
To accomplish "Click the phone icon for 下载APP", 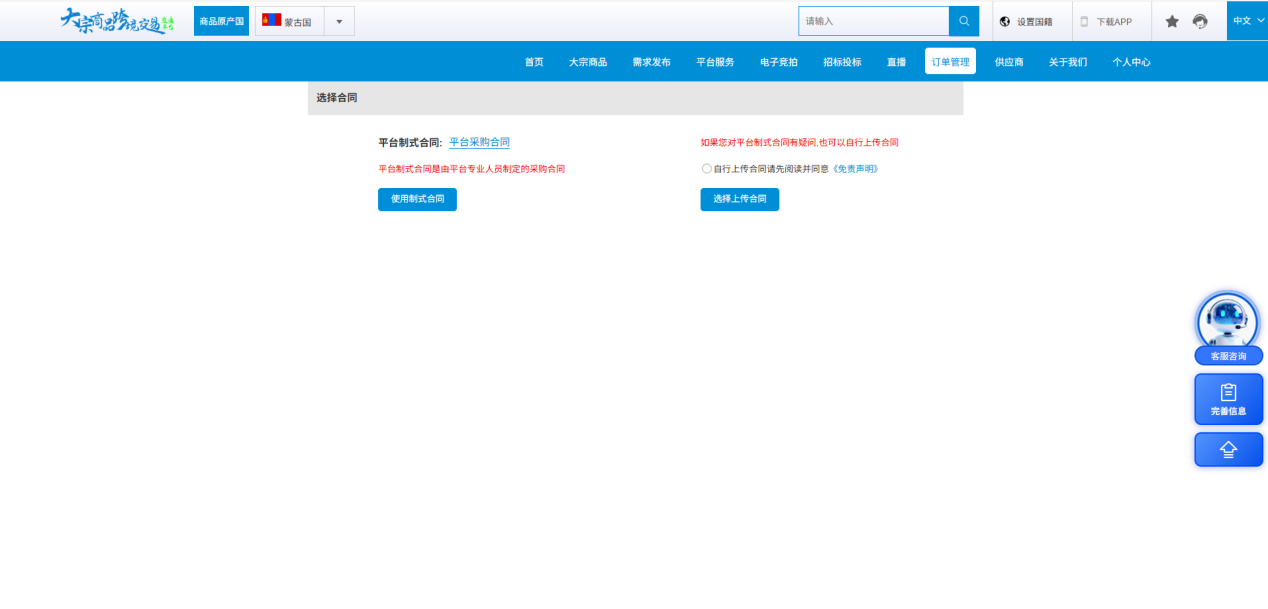I will pyautogui.click(x=1084, y=21).
